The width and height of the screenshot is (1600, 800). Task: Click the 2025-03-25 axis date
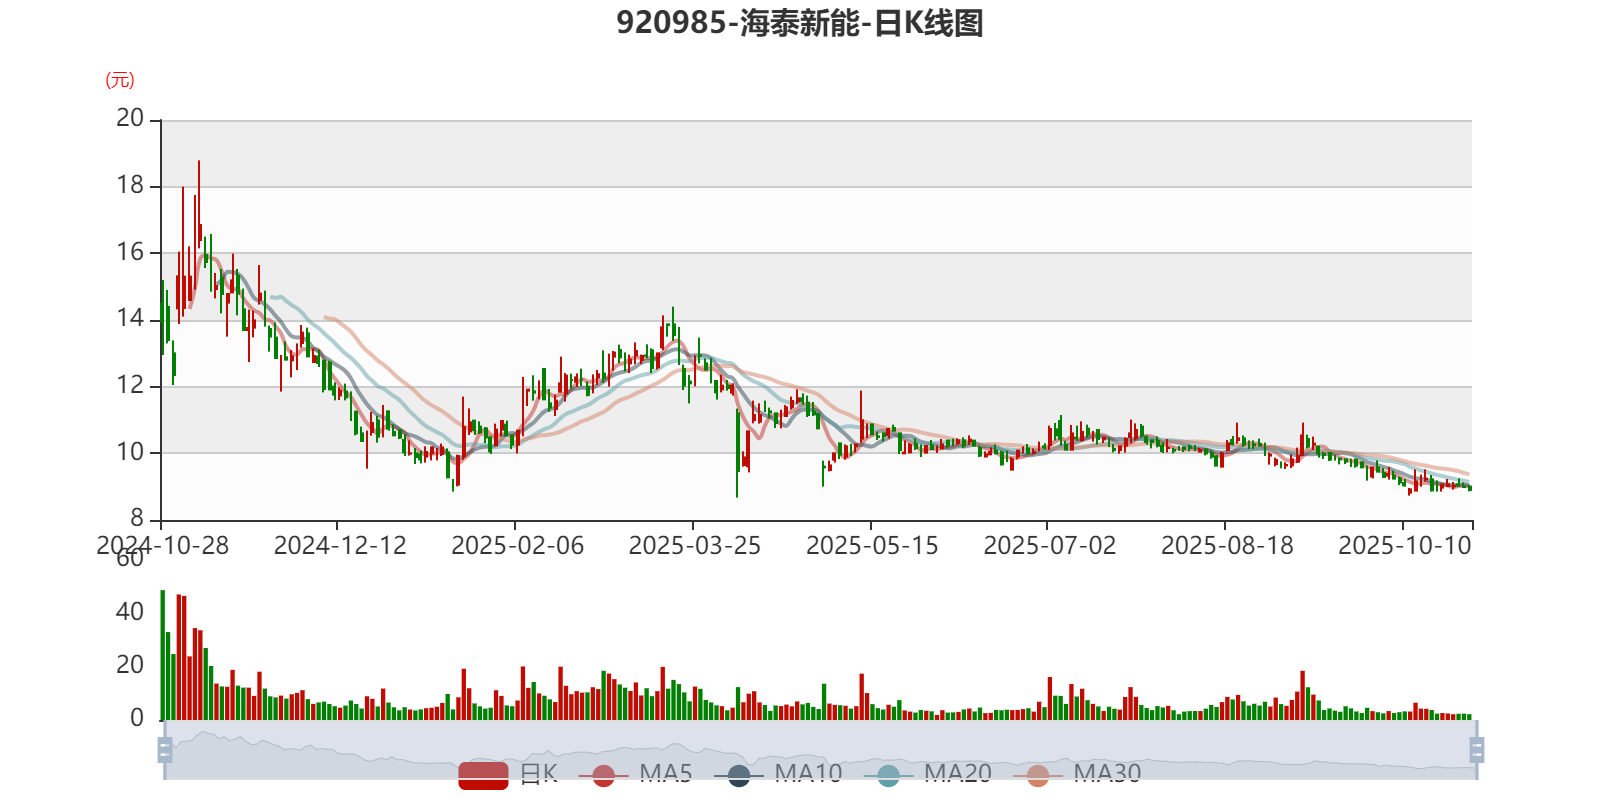coord(694,546)
